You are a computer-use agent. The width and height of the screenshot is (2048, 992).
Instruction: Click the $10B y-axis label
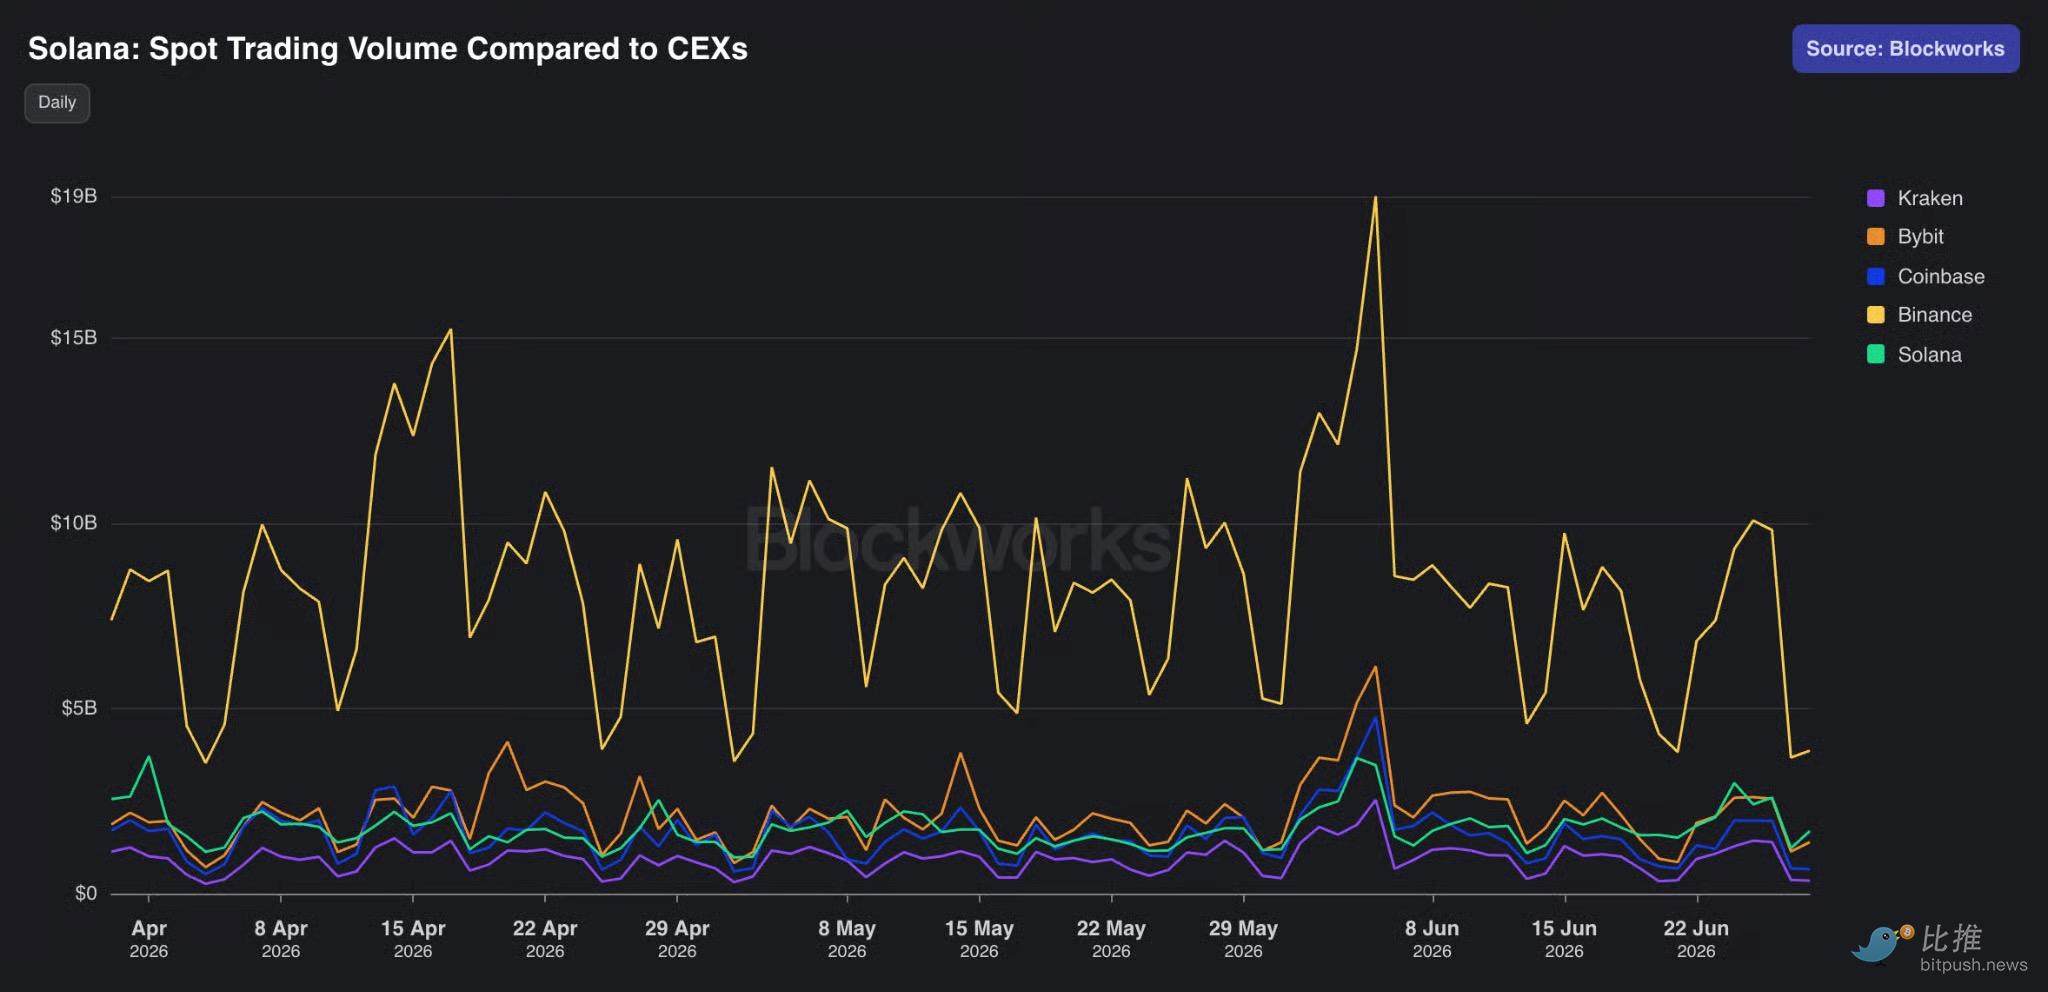pos(74,523)
